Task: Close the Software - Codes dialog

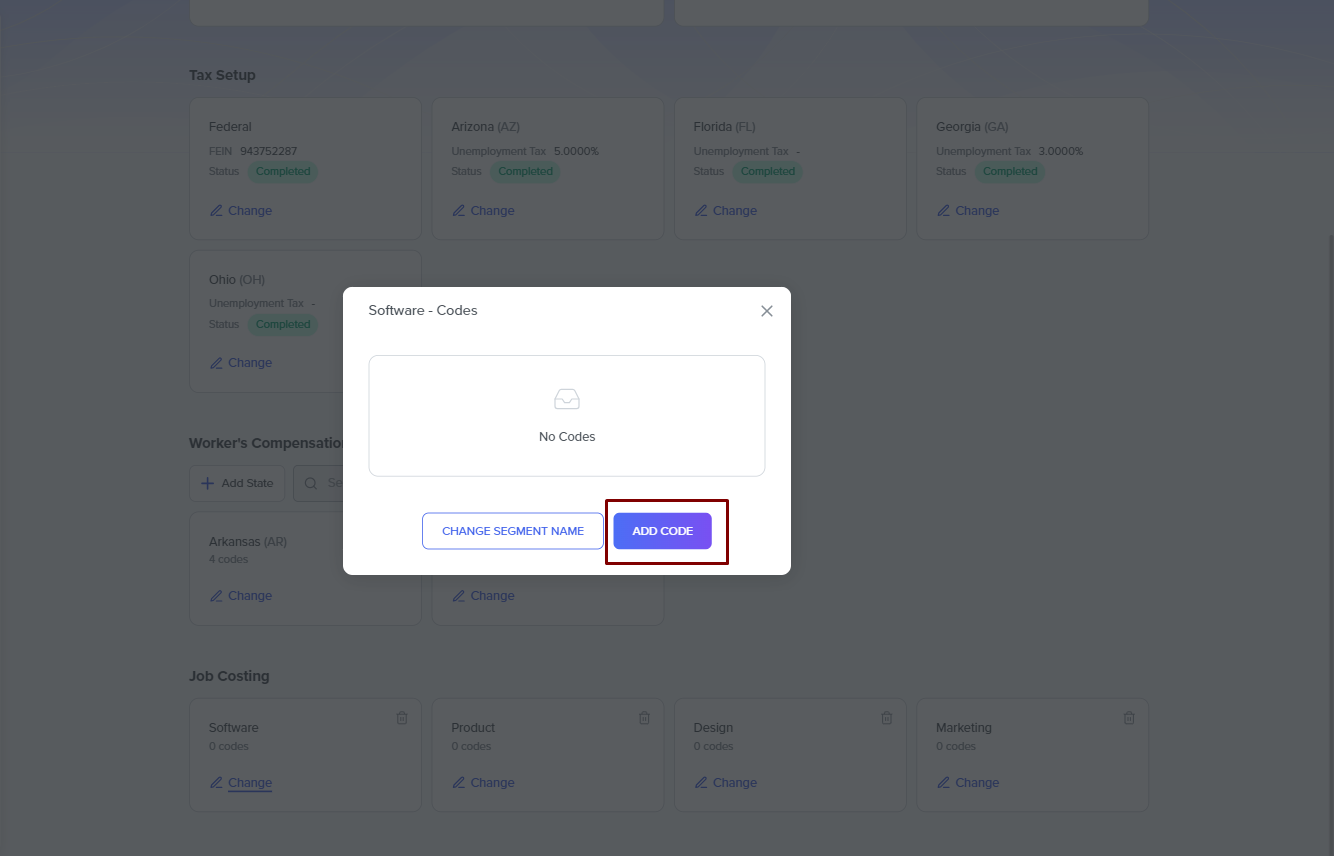Action: pyautogui.click(x=767, y=311)
